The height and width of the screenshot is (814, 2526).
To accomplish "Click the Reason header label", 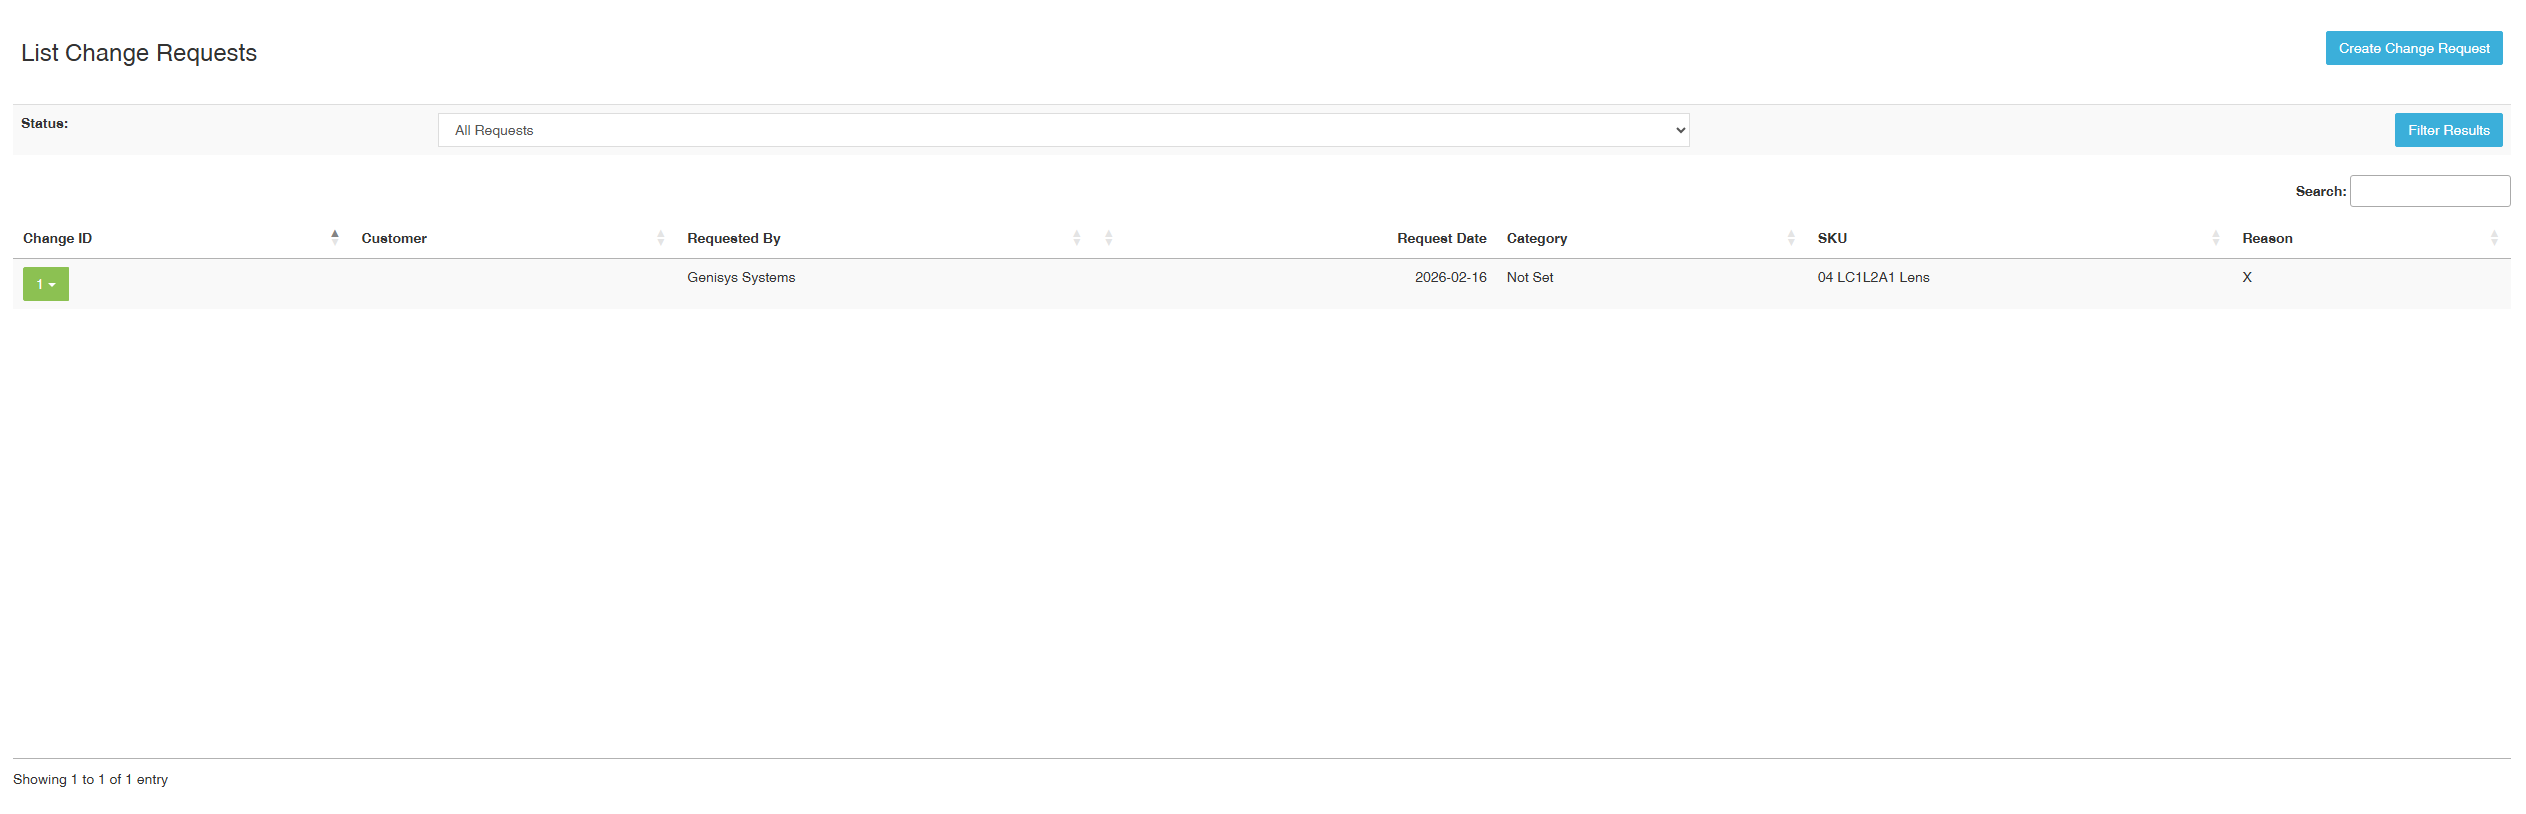I will 2267,238.
